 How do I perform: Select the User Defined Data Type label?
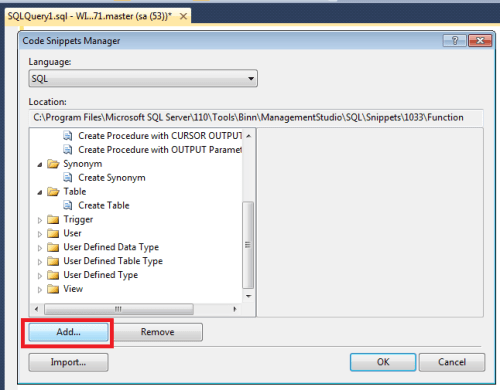pyautogui.click(x=111, y=247)
